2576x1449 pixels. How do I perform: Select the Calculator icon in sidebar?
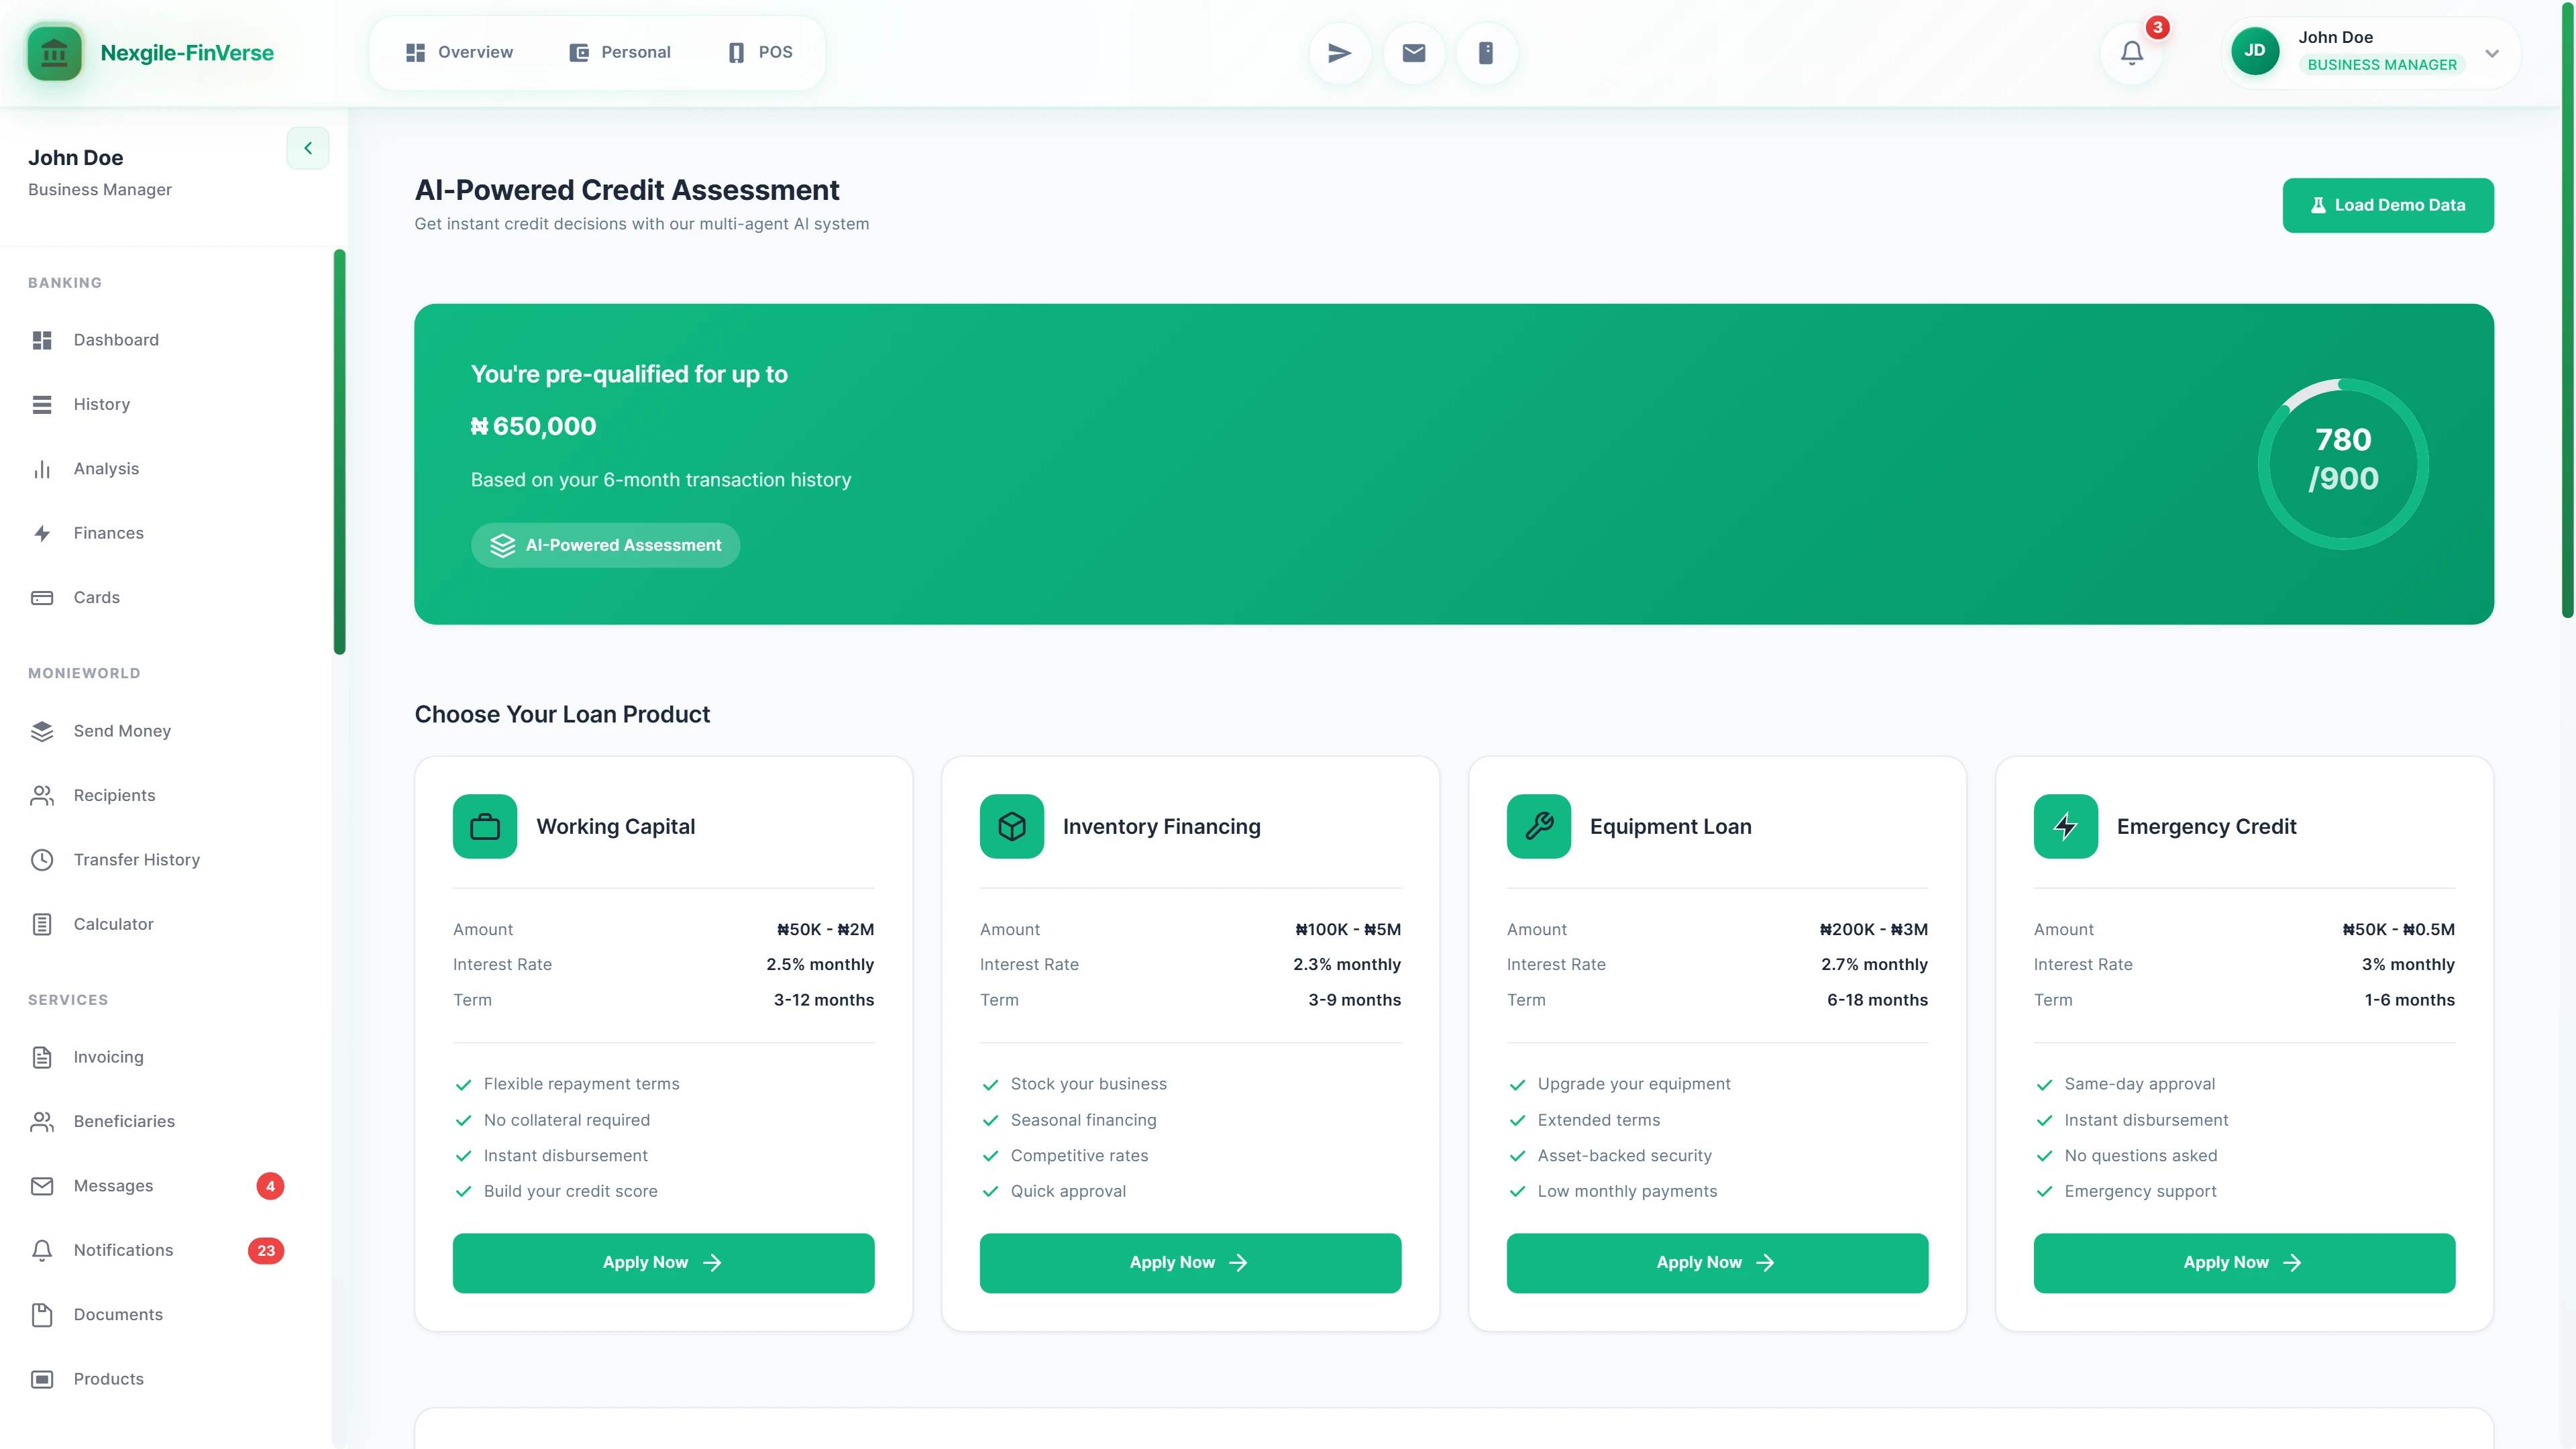42,923
